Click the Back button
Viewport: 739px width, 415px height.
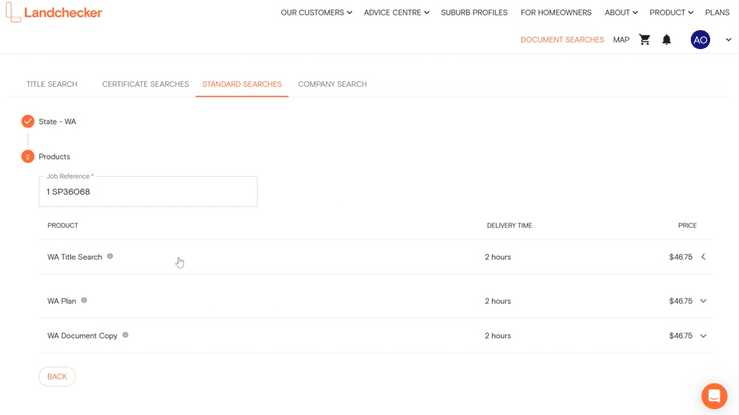[57, 376]
